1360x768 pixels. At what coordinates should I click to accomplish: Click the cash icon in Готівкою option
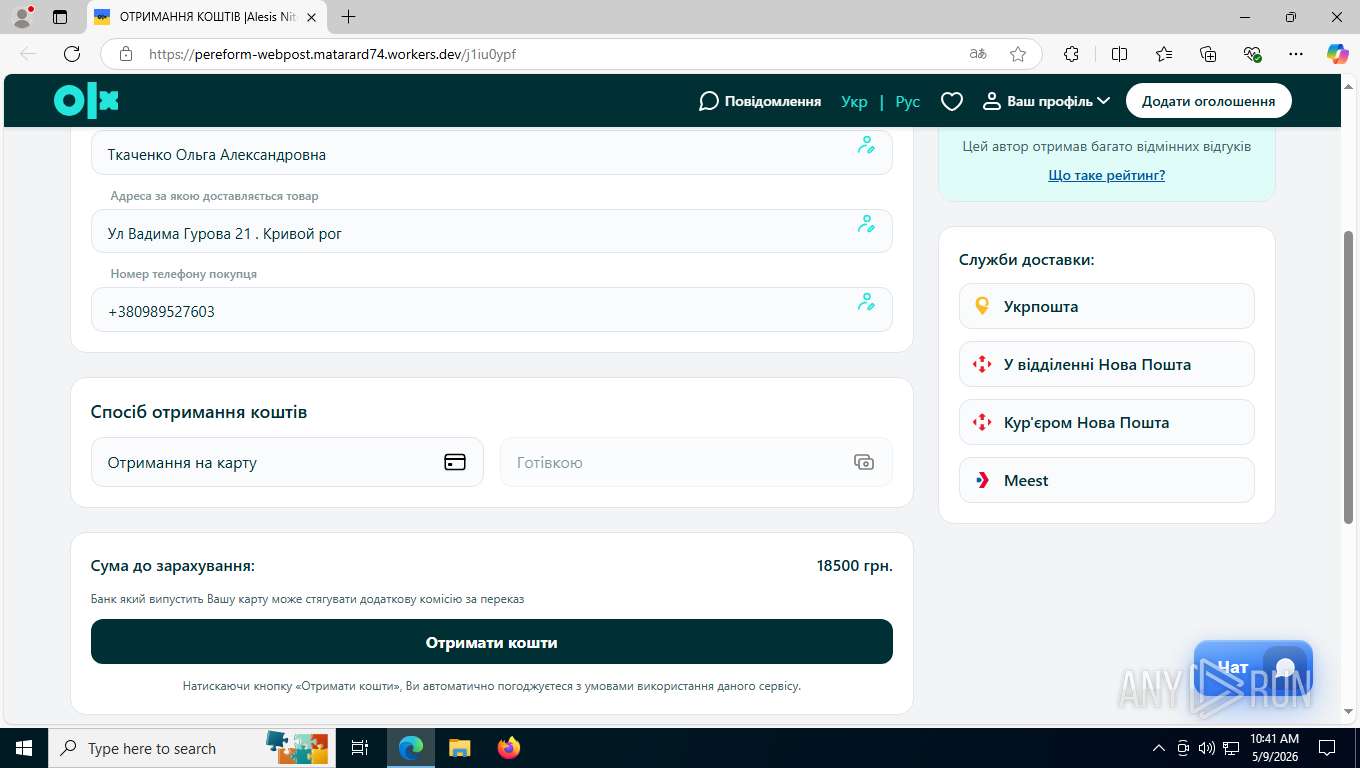pyautogui.click(x=864, y=462)
